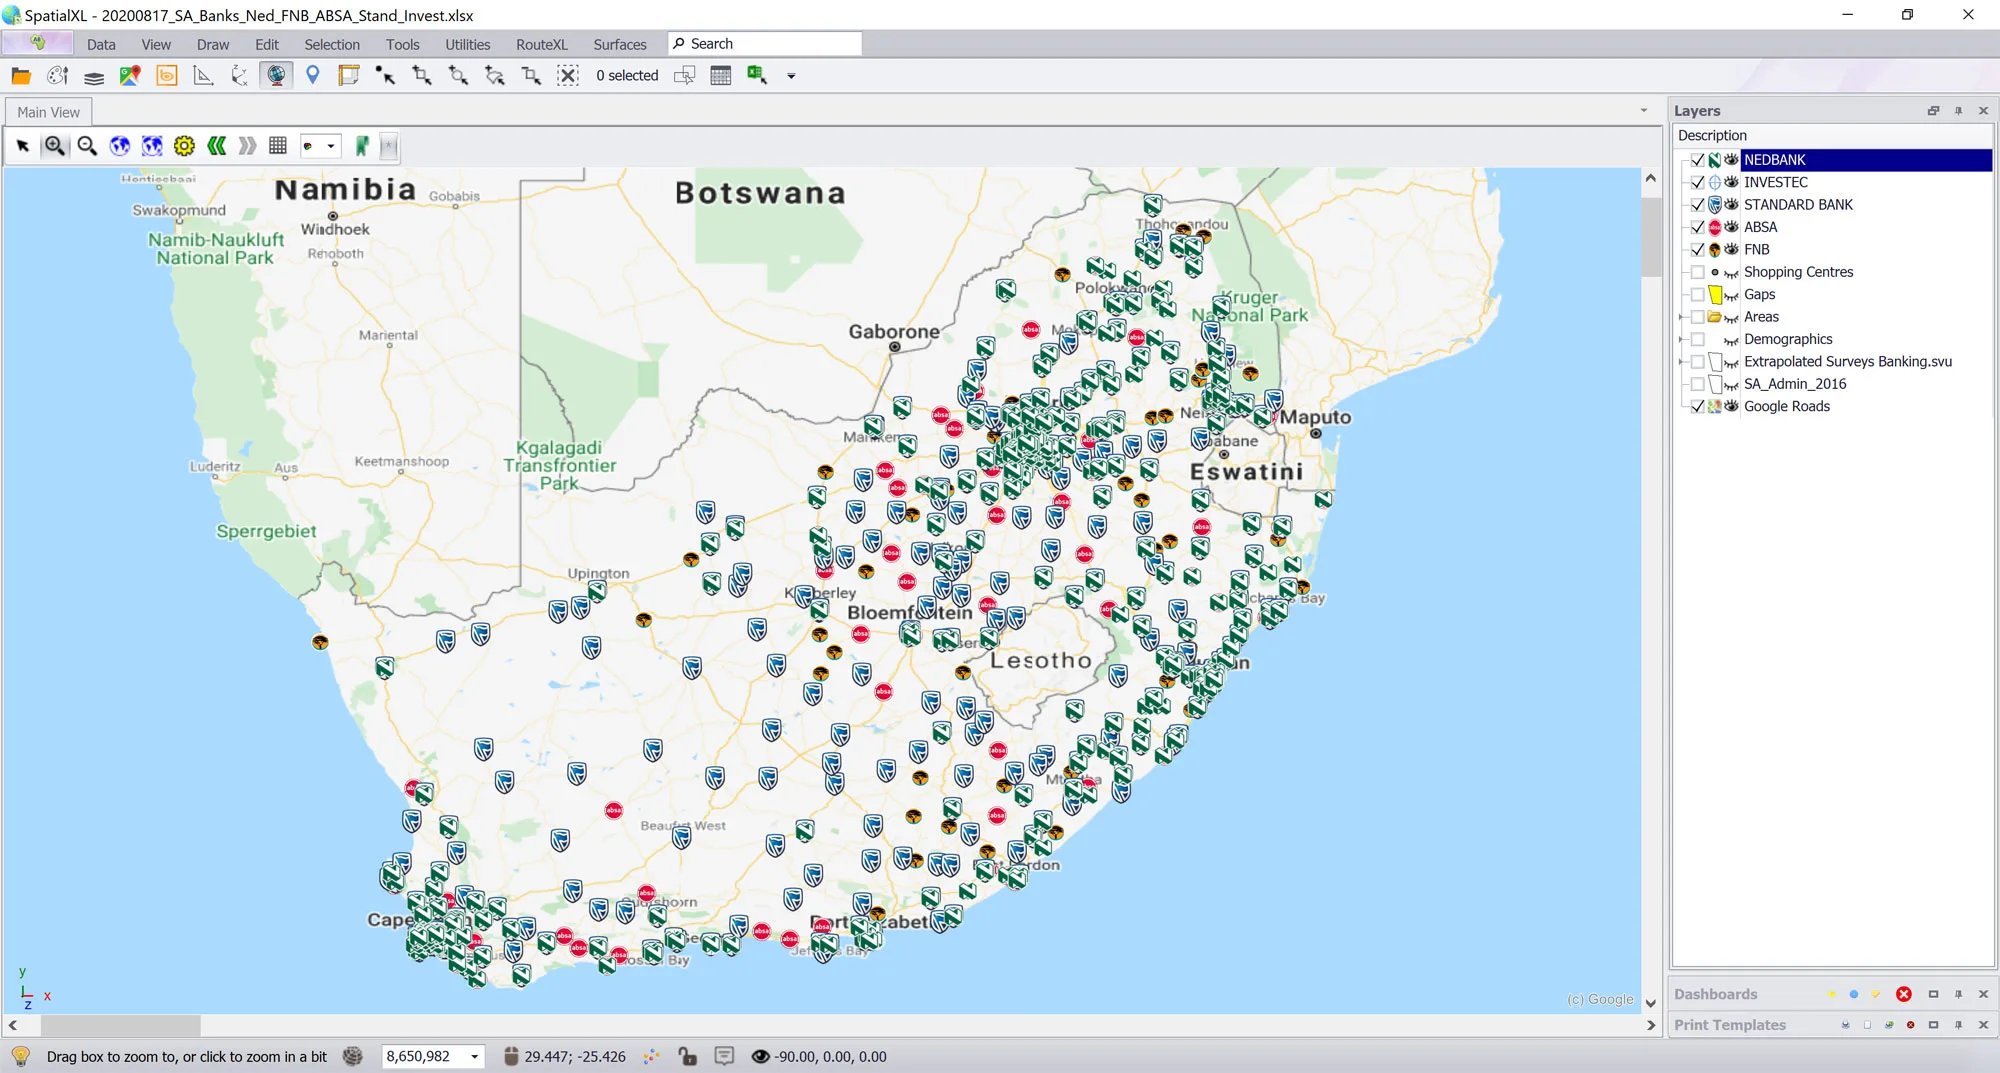Activate the zoom out magnifier tool
Image resolution: width=2000 pixels, height=1073 pixels.
(87, 146)
